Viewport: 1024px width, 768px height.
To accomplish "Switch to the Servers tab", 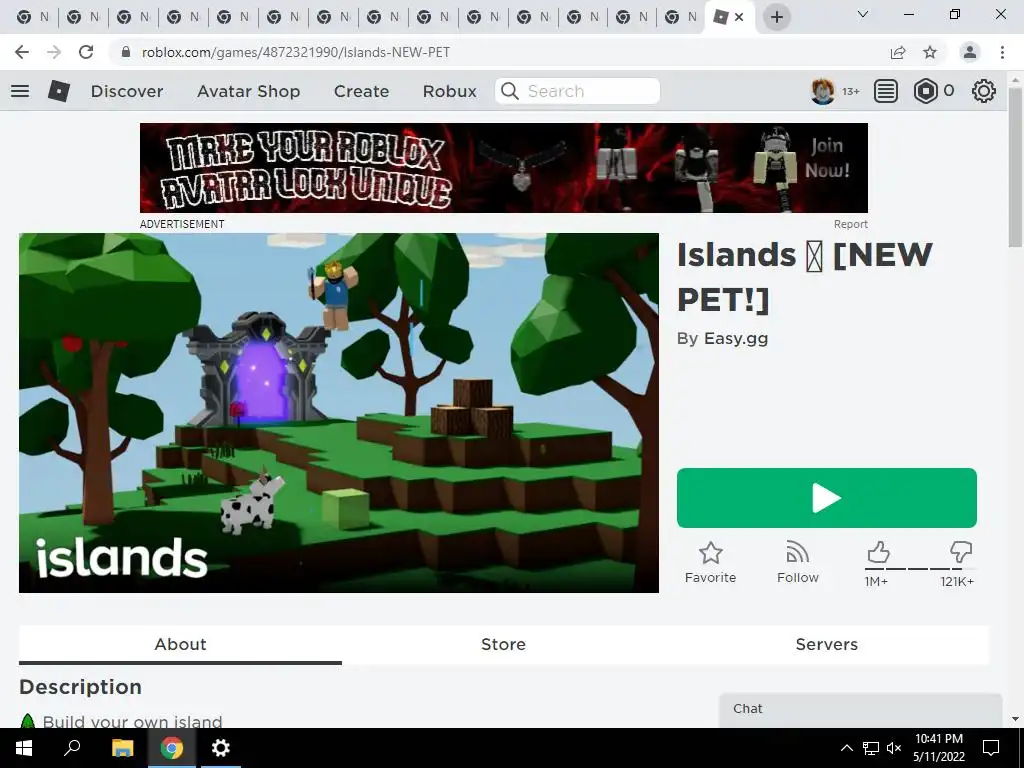I will [826, 645].
